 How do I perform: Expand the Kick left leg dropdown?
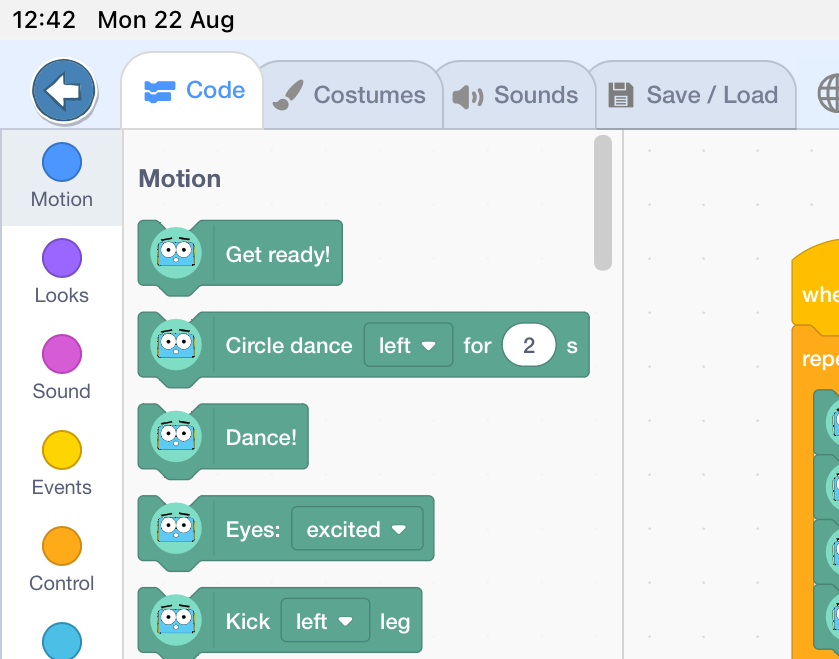pos(325,621)
